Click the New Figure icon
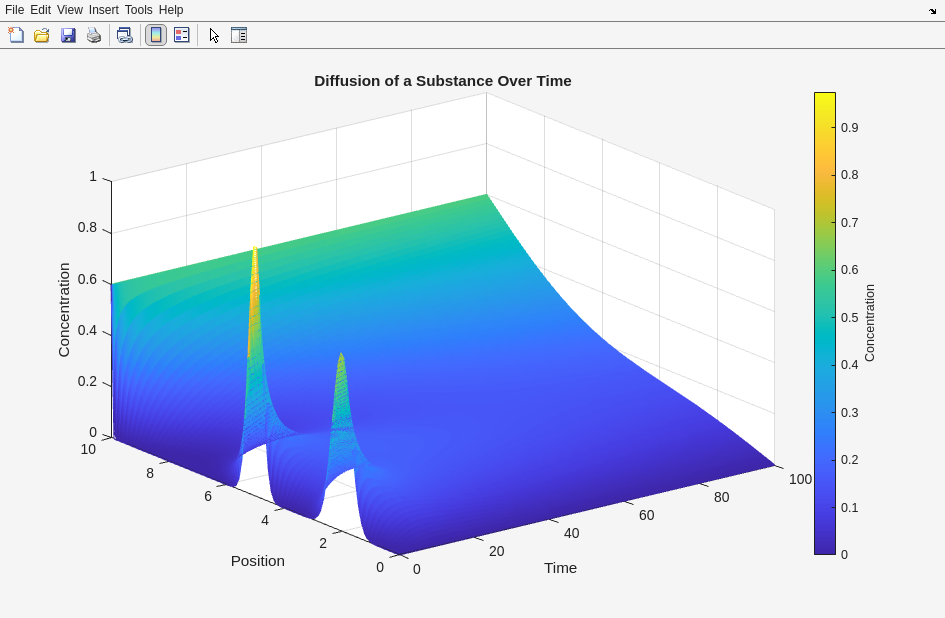Image resolution: width=945 pixels, height=618 pixels. pyautogui.click(x=16, y=35)
